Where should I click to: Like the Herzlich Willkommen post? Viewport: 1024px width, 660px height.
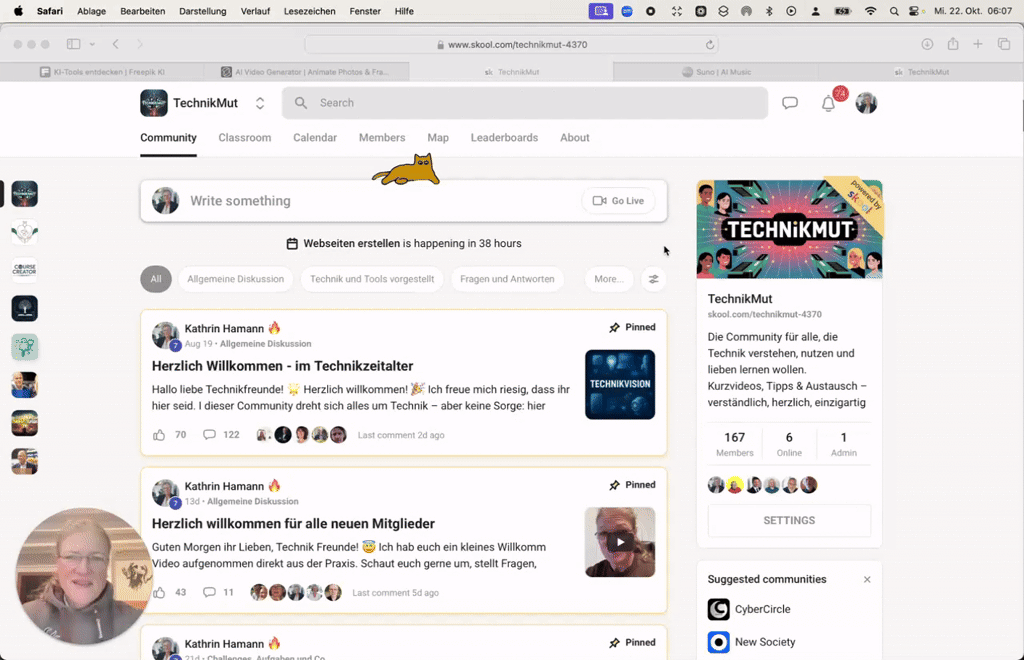tap(158, 434)
